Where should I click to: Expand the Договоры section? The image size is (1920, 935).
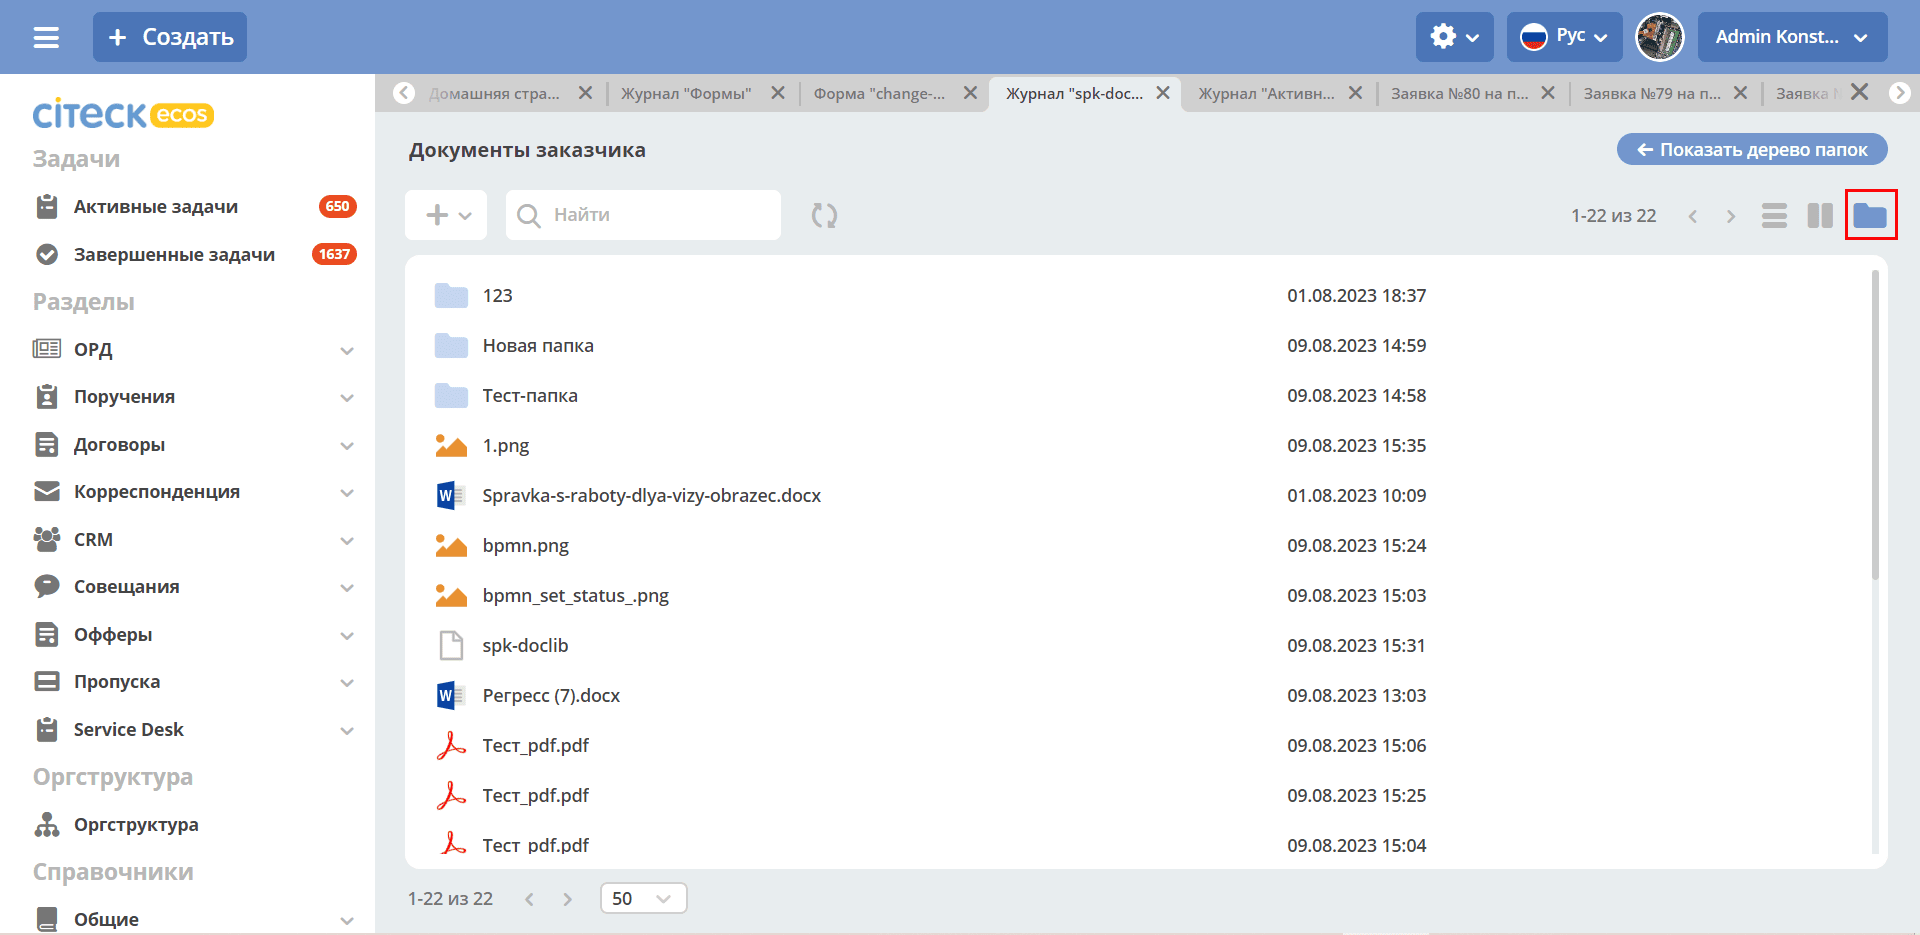[347, 445]
